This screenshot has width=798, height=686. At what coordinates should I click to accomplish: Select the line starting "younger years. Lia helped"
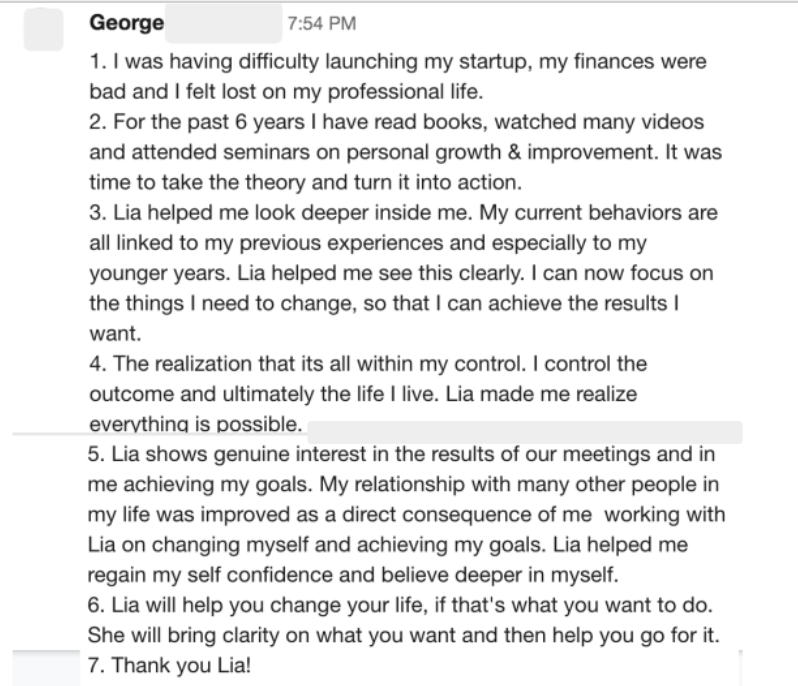coord(401,273)
